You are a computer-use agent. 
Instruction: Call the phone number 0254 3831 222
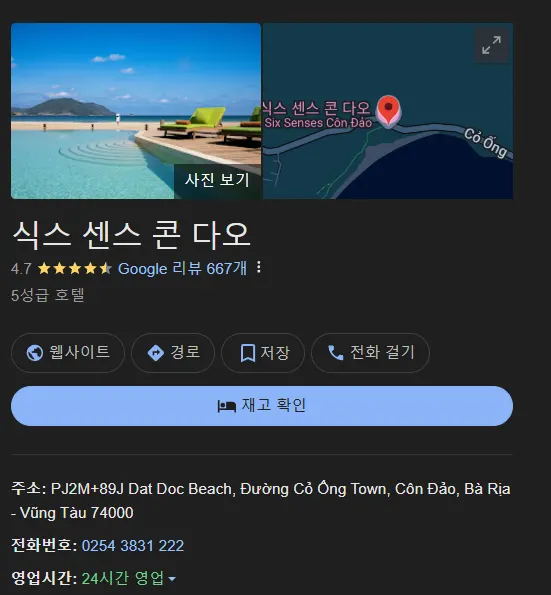coord(133,546)
